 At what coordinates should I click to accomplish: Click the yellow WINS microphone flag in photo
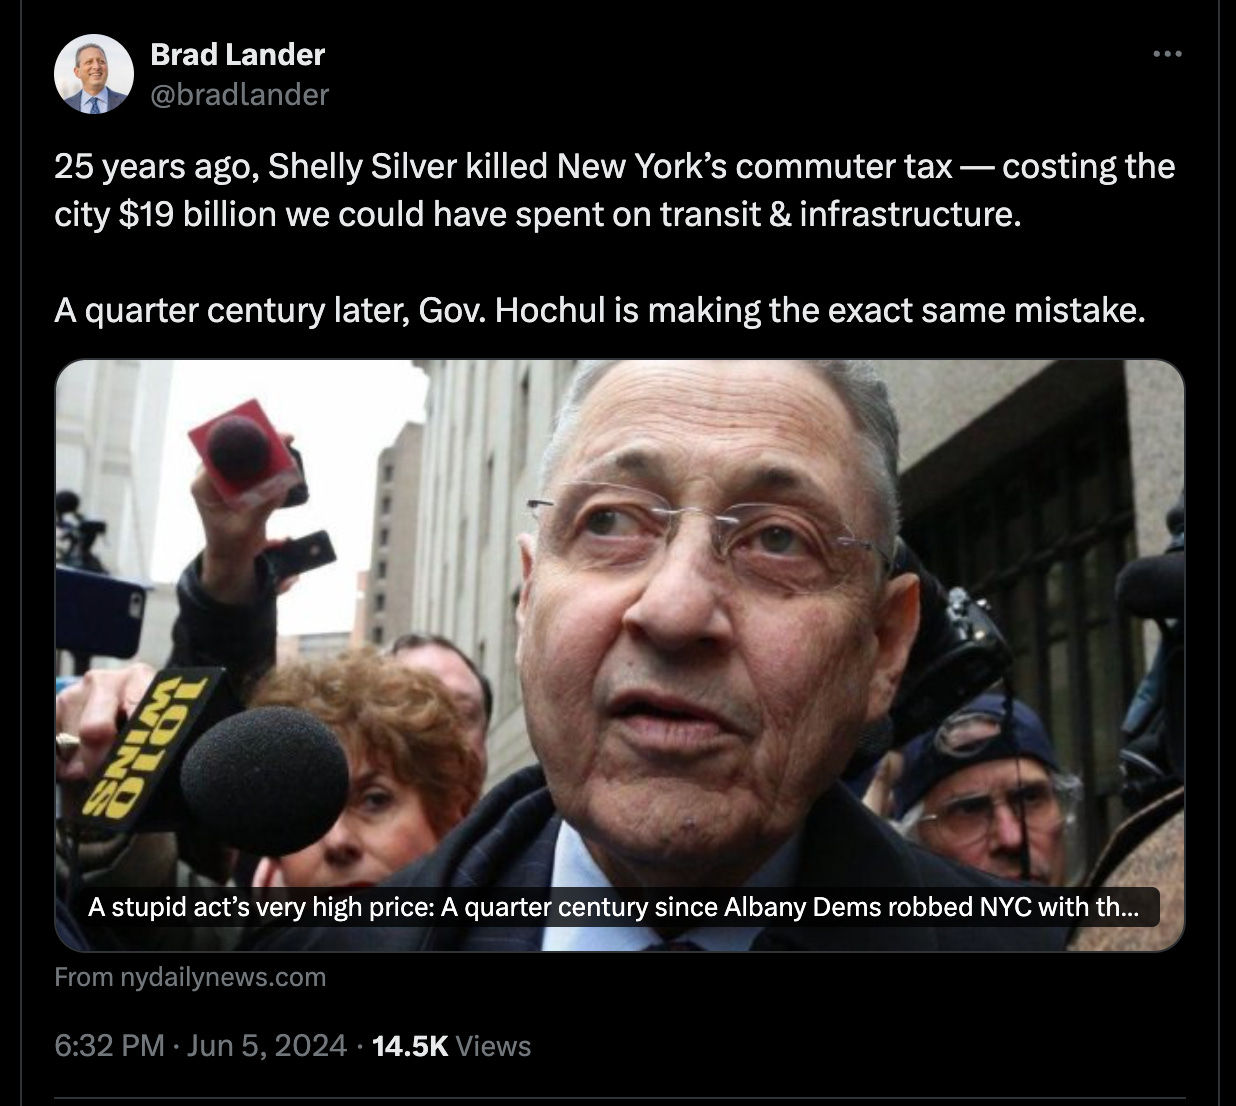pyautogui.click(x=150, y=745)
